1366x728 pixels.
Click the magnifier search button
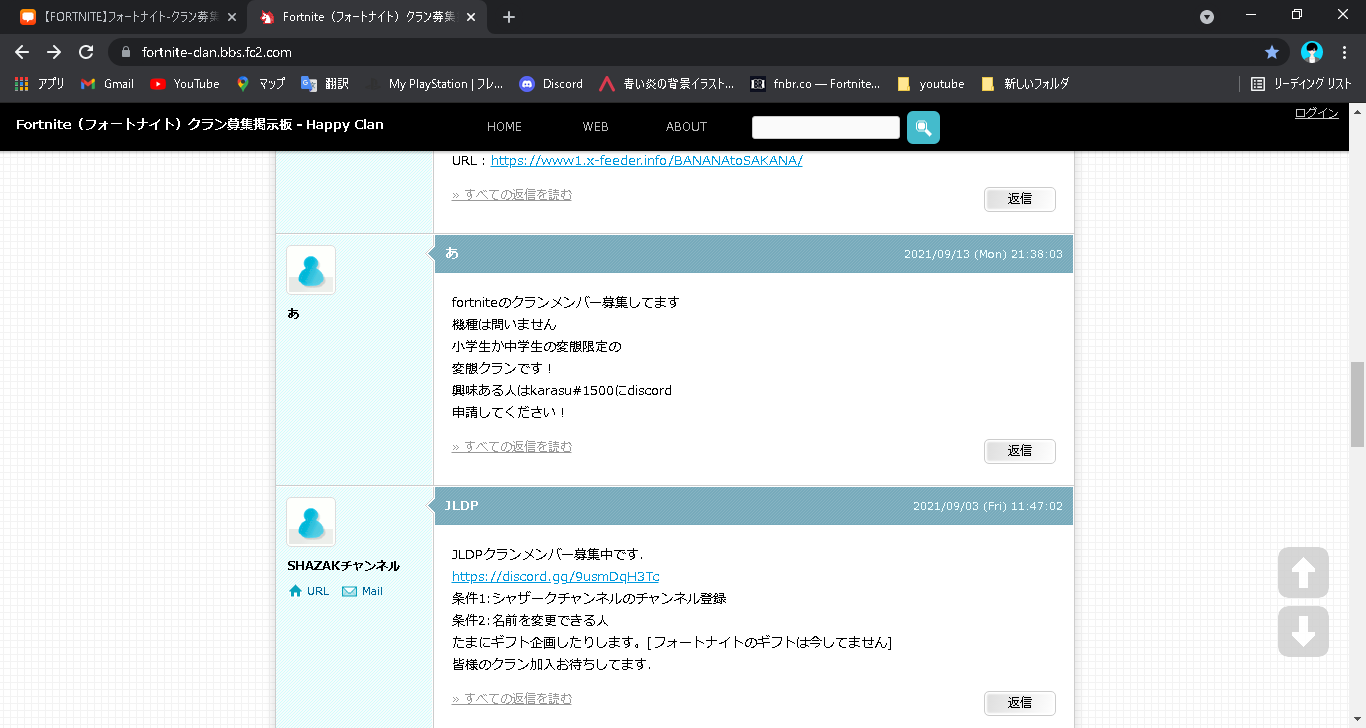[x=923, y=127]
